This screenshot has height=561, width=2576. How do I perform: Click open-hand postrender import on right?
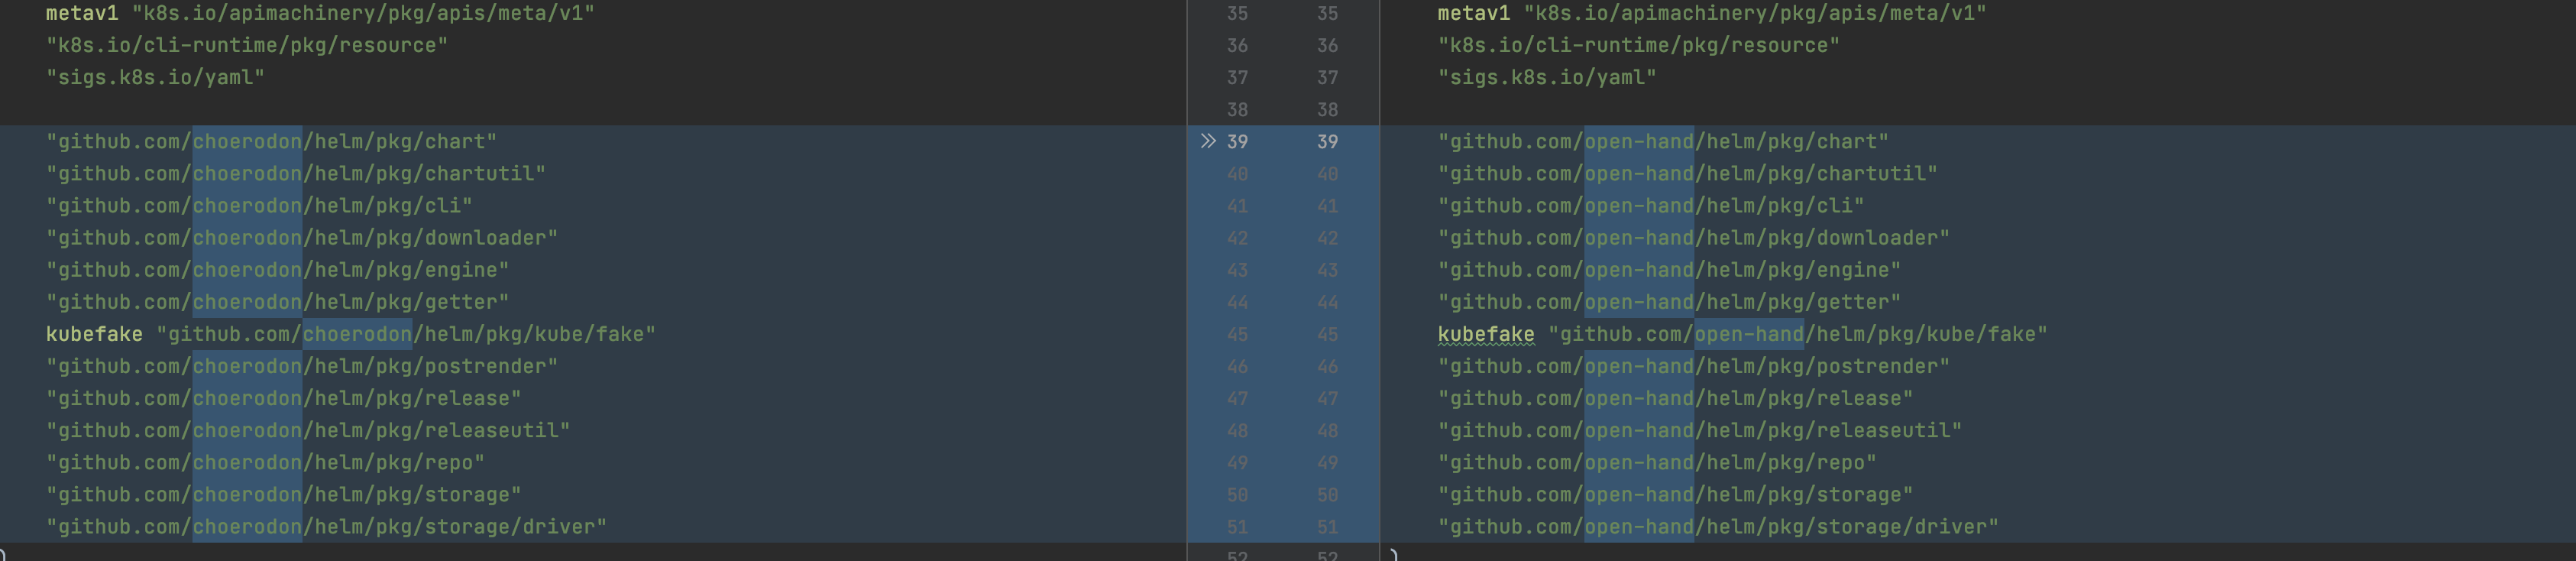point(1694,366)
